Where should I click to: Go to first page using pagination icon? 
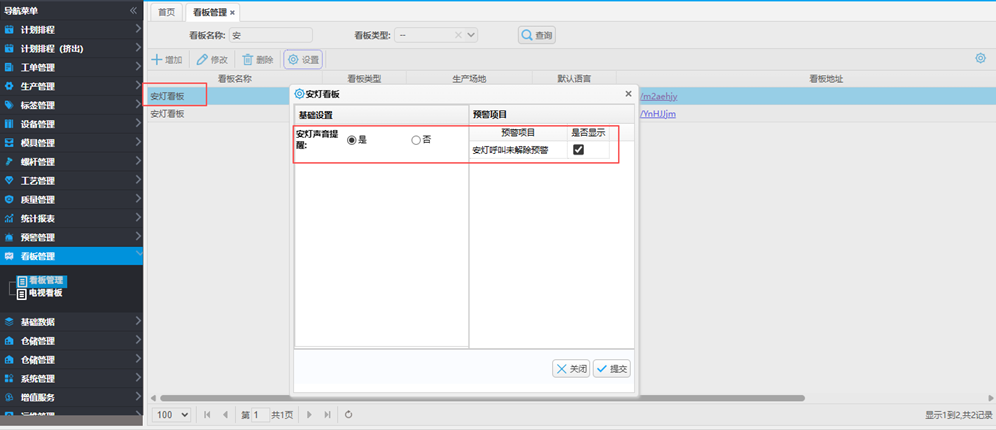[x=208, y=414]
